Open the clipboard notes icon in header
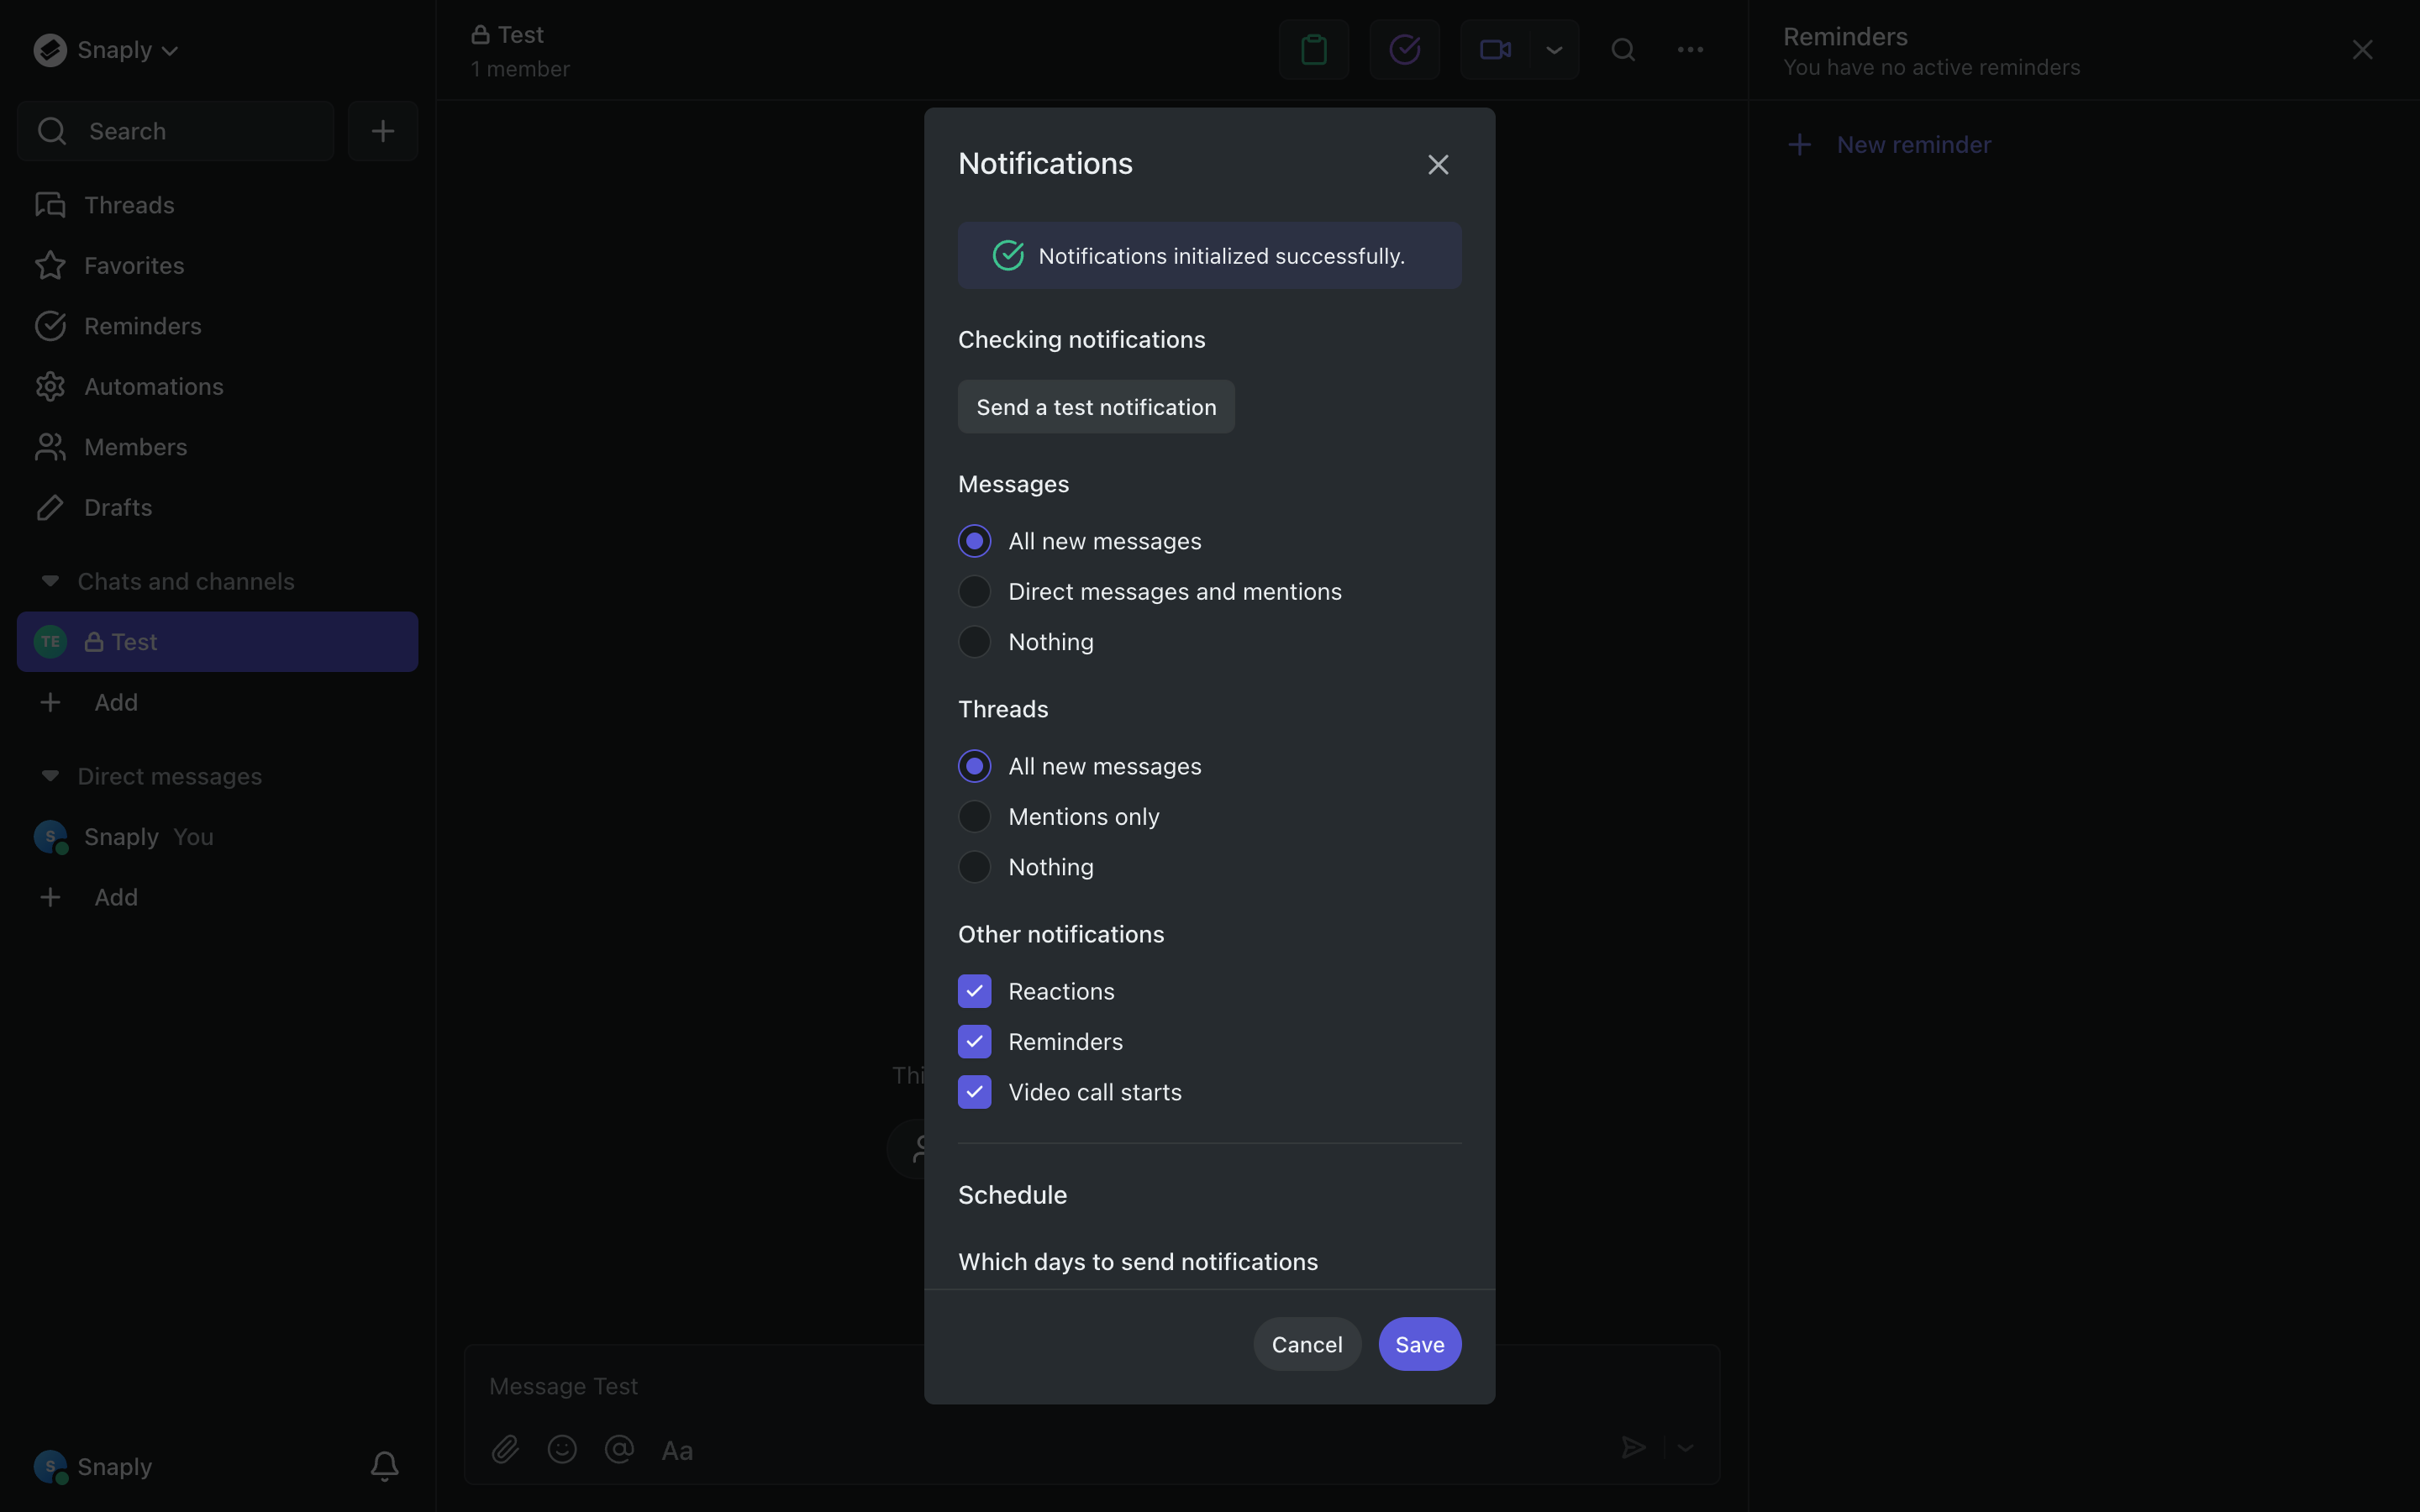 pos(1314,49)
